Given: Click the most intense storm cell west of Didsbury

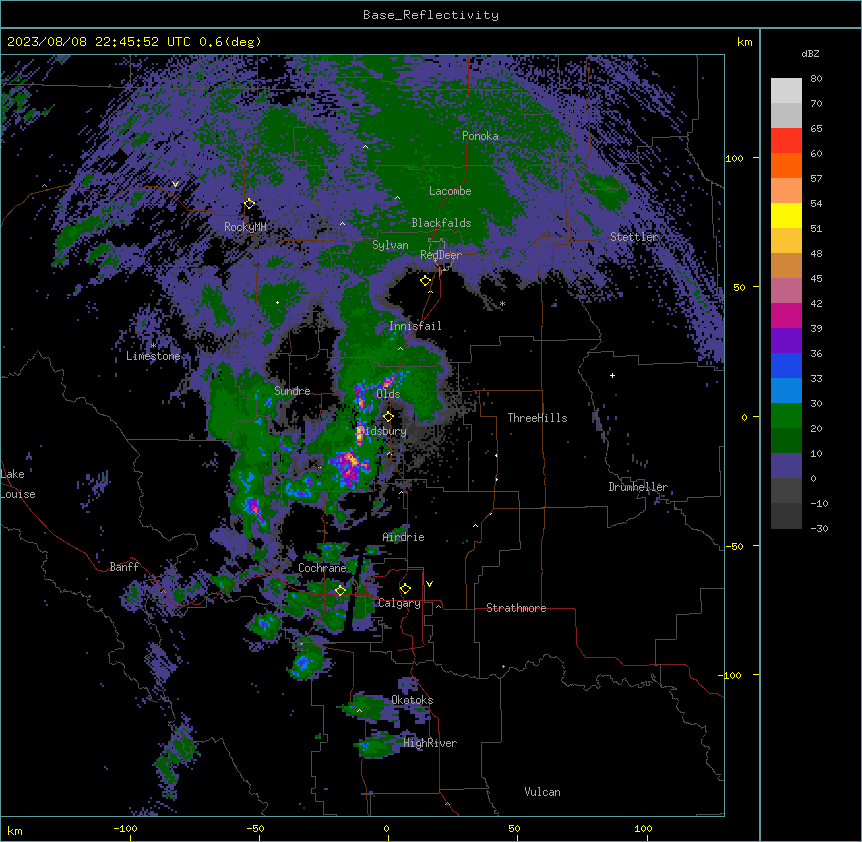Looking at the screenshot, I should click(349, 467).
